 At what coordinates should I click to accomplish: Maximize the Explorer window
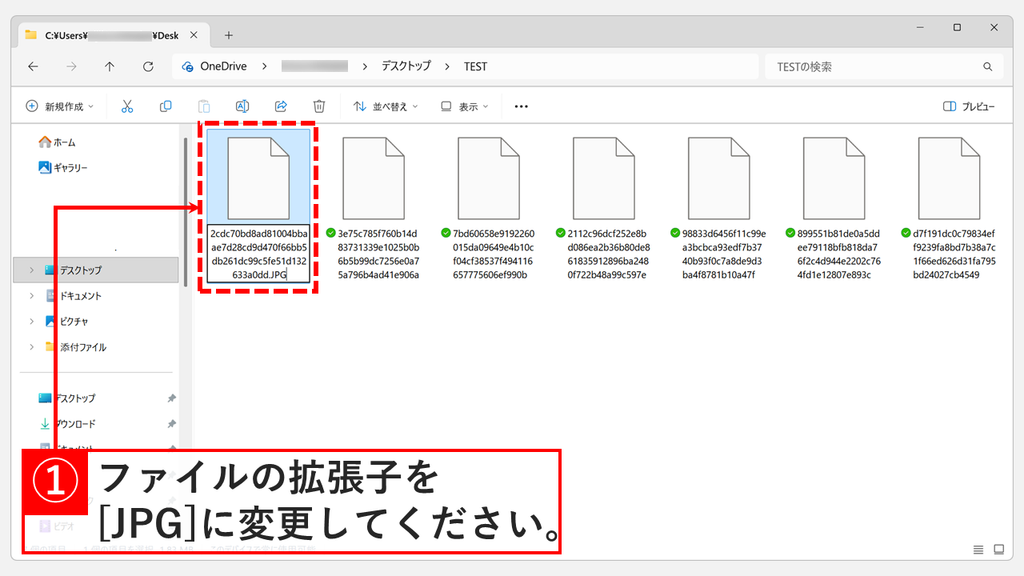(x=957, y=27)
